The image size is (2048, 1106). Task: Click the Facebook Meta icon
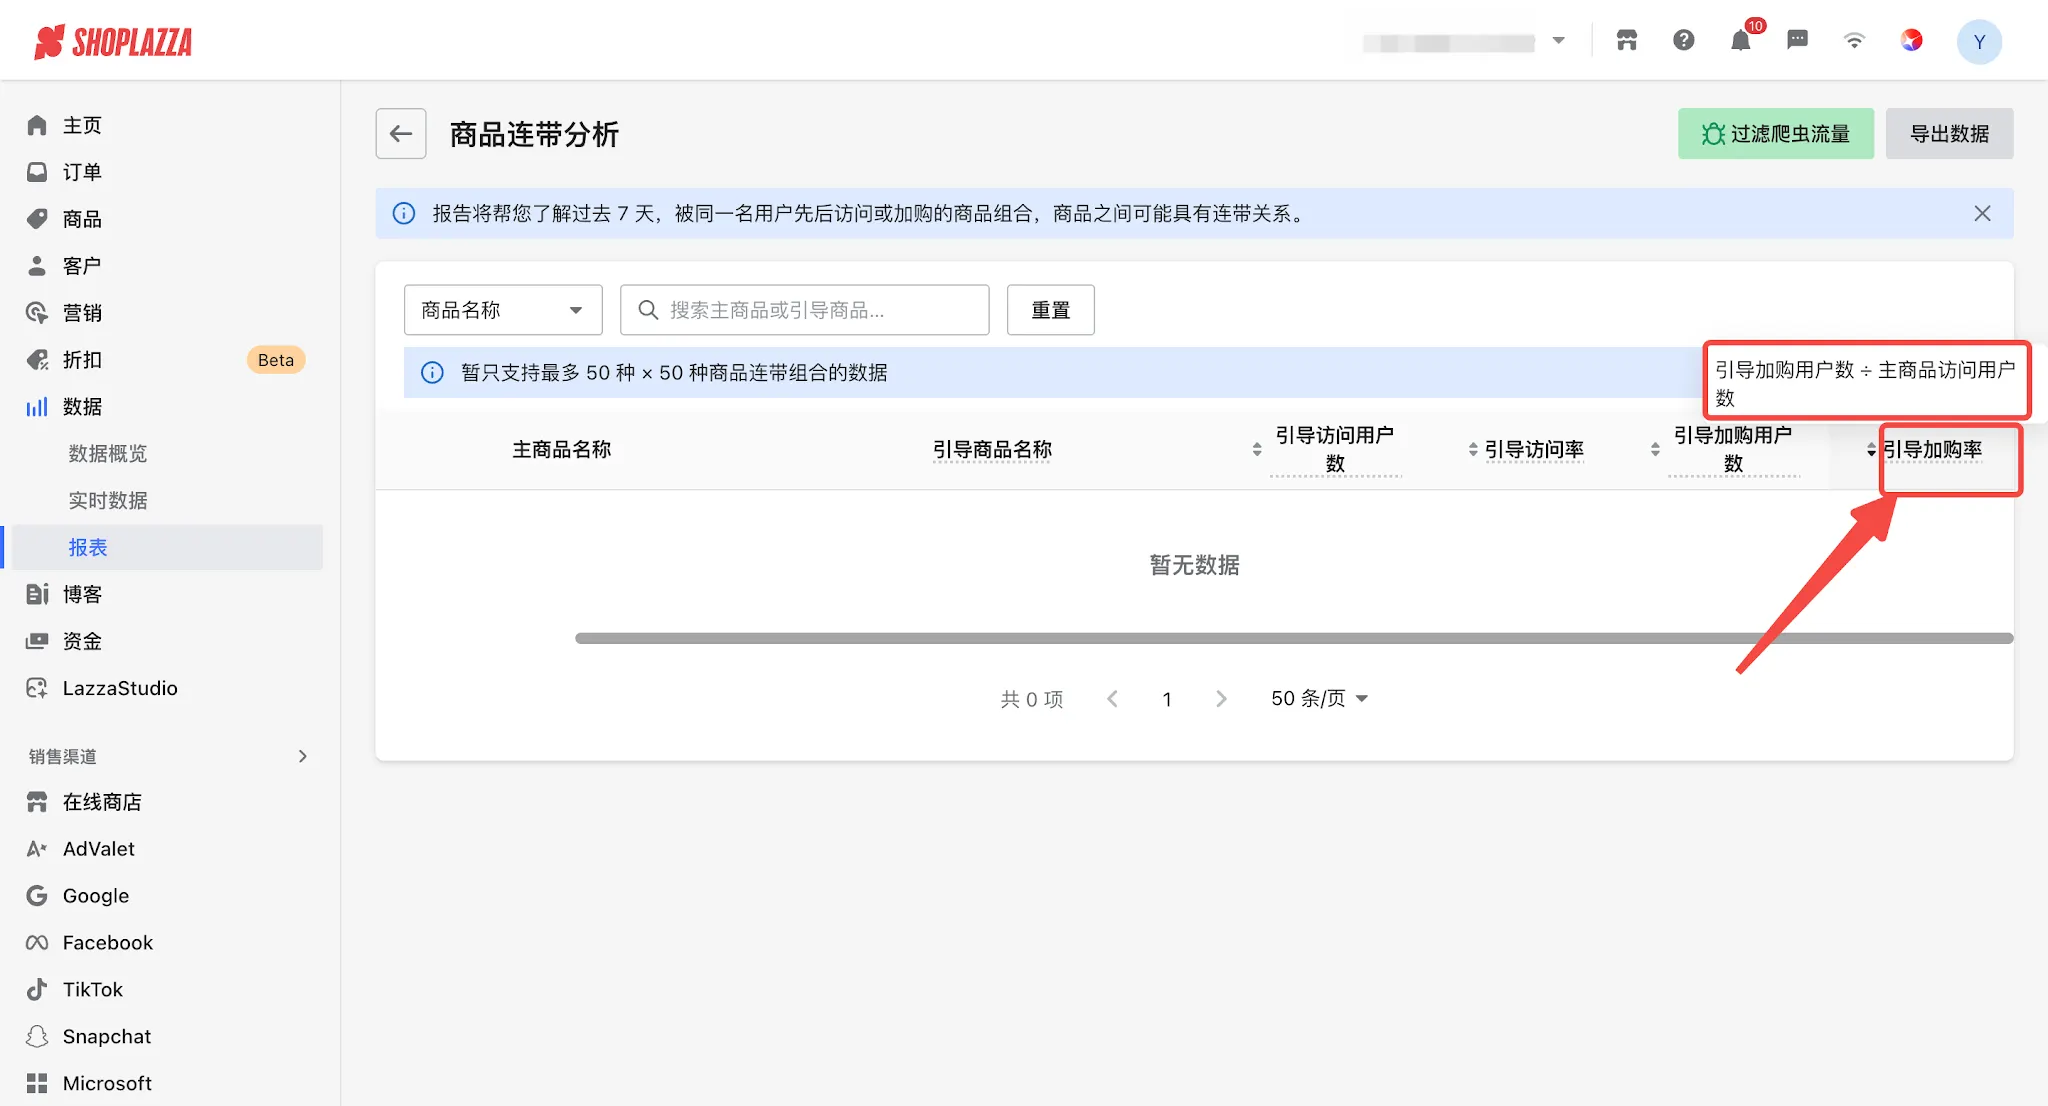(37, 943)
